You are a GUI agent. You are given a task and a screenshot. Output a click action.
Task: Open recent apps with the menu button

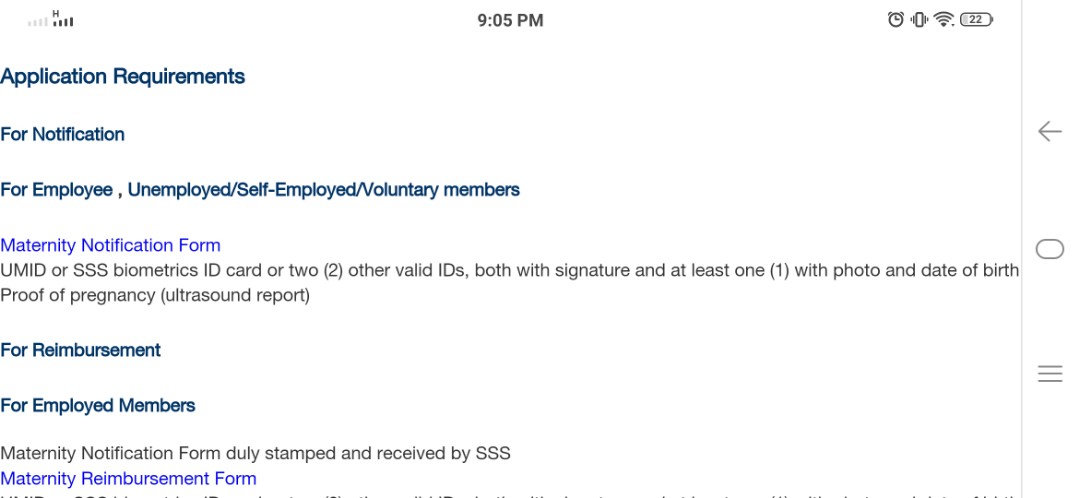[1049, 374]
